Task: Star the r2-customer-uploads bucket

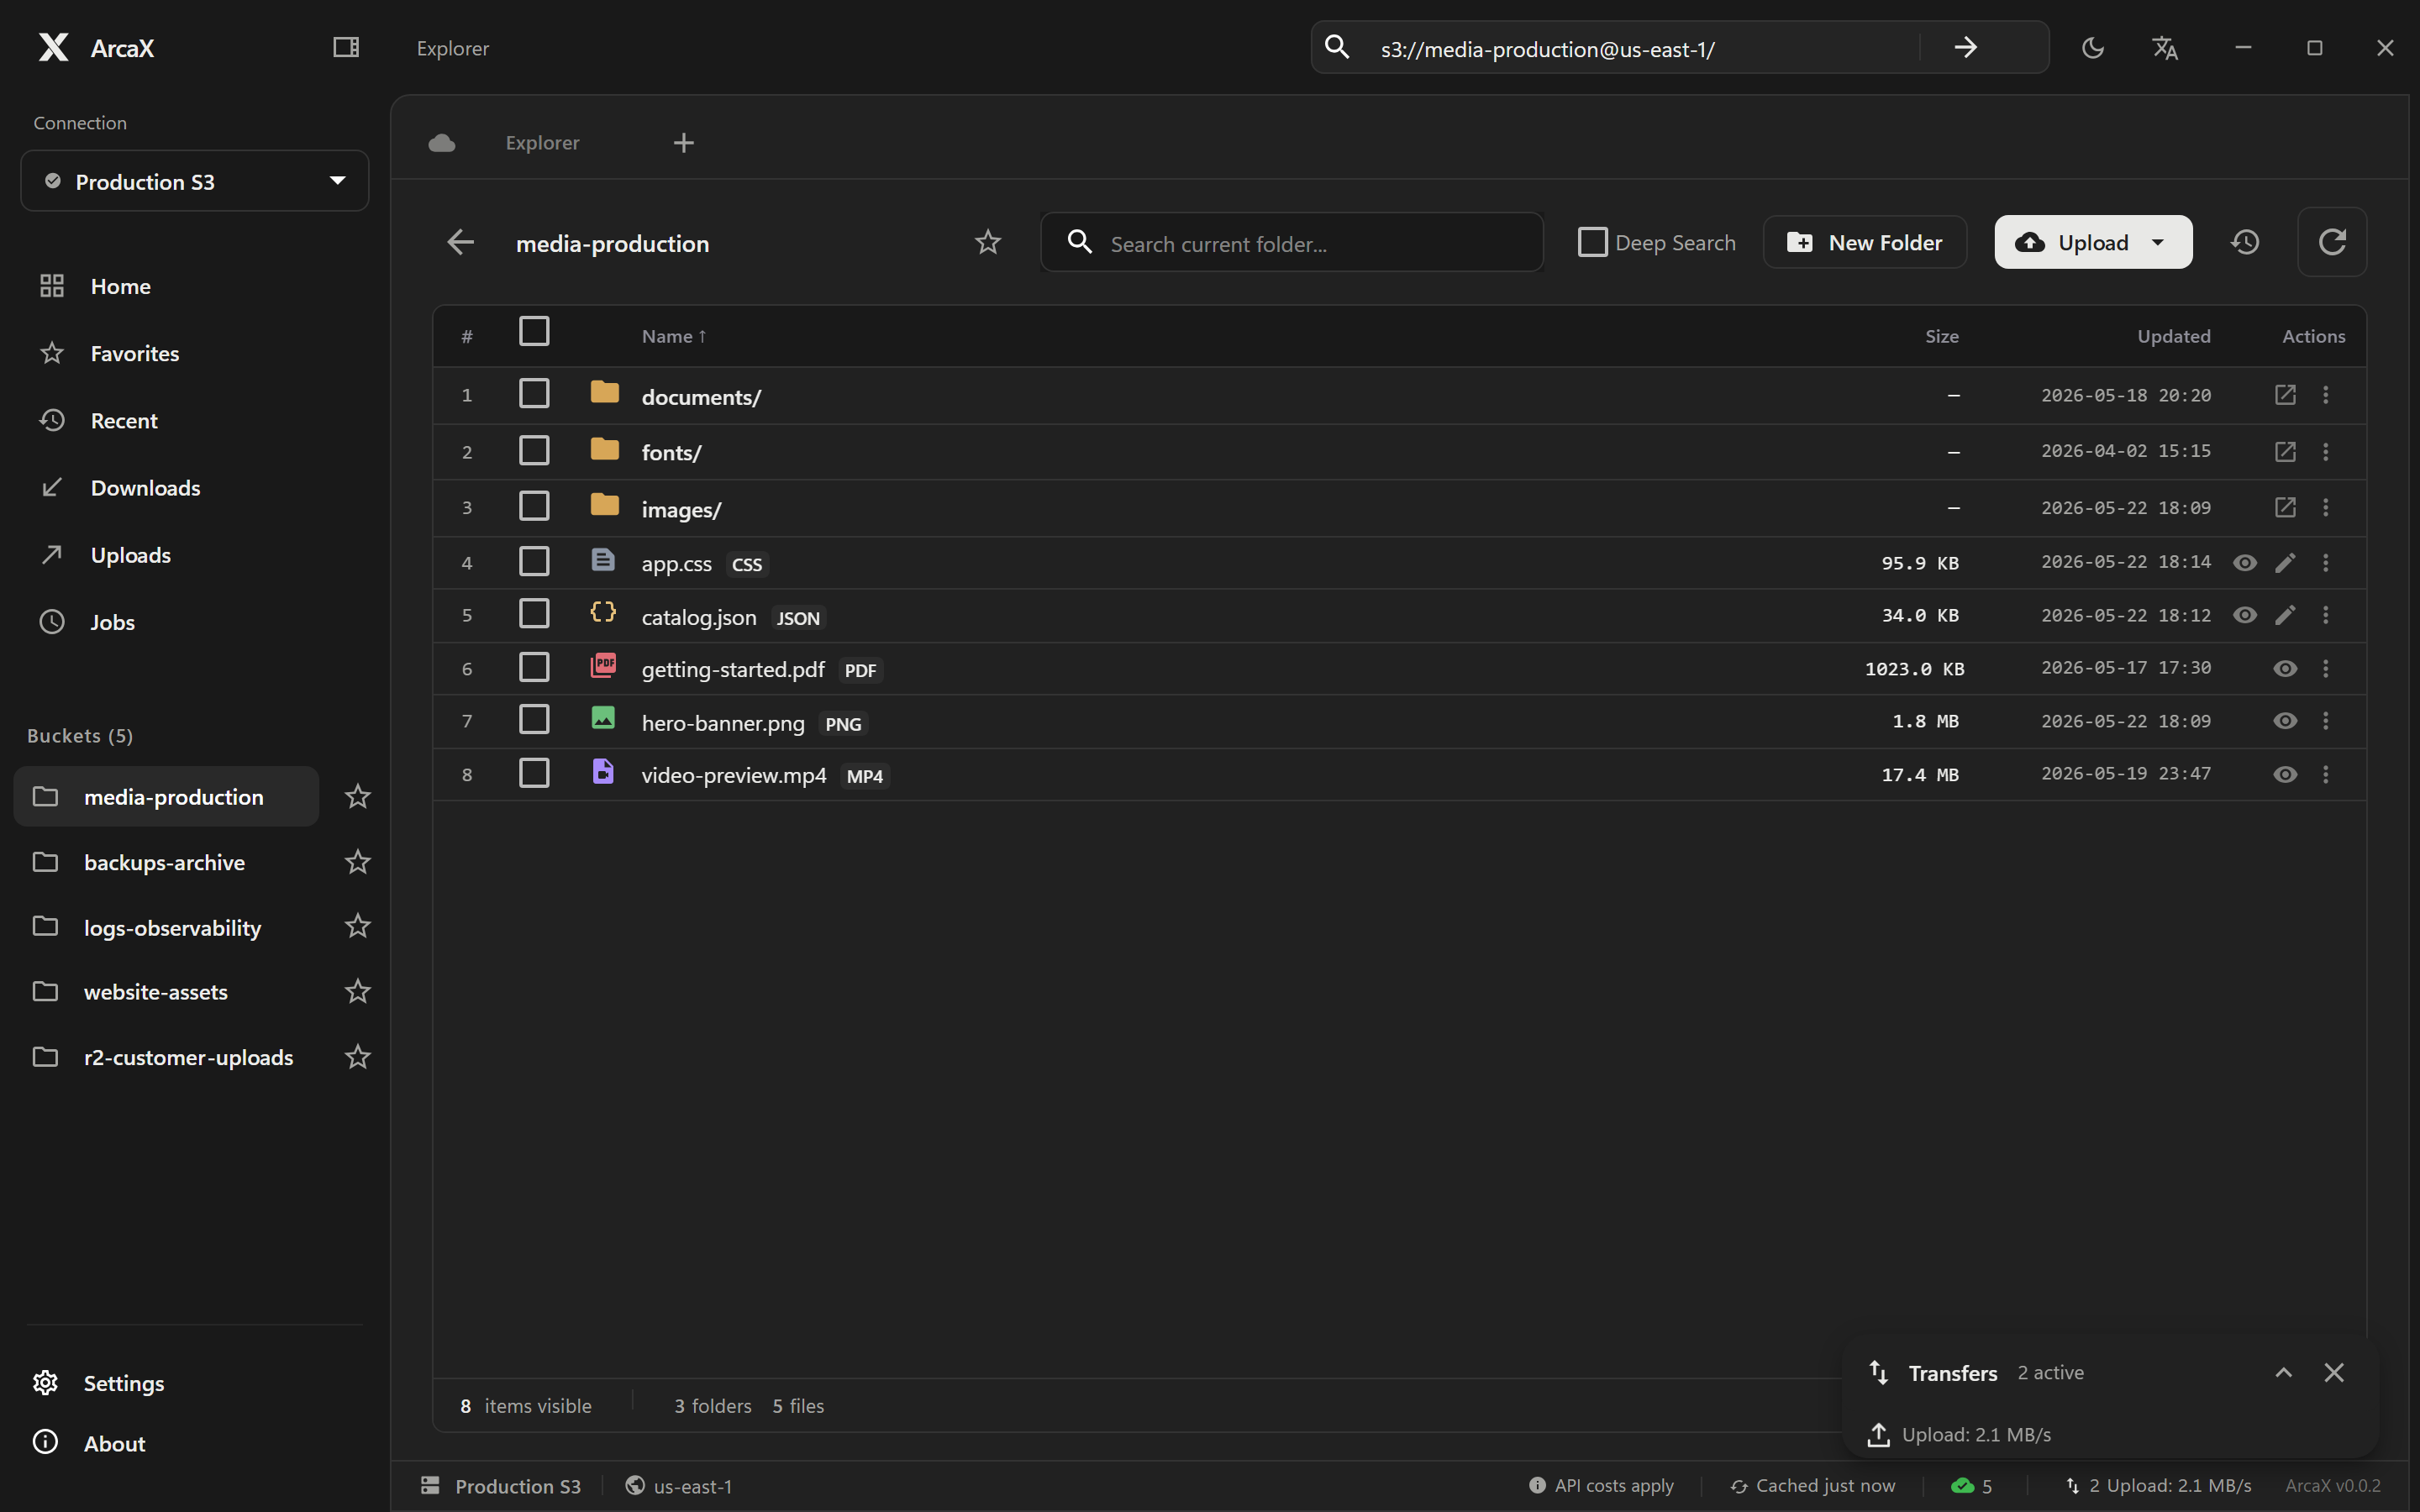Action: pos(357,1056)
